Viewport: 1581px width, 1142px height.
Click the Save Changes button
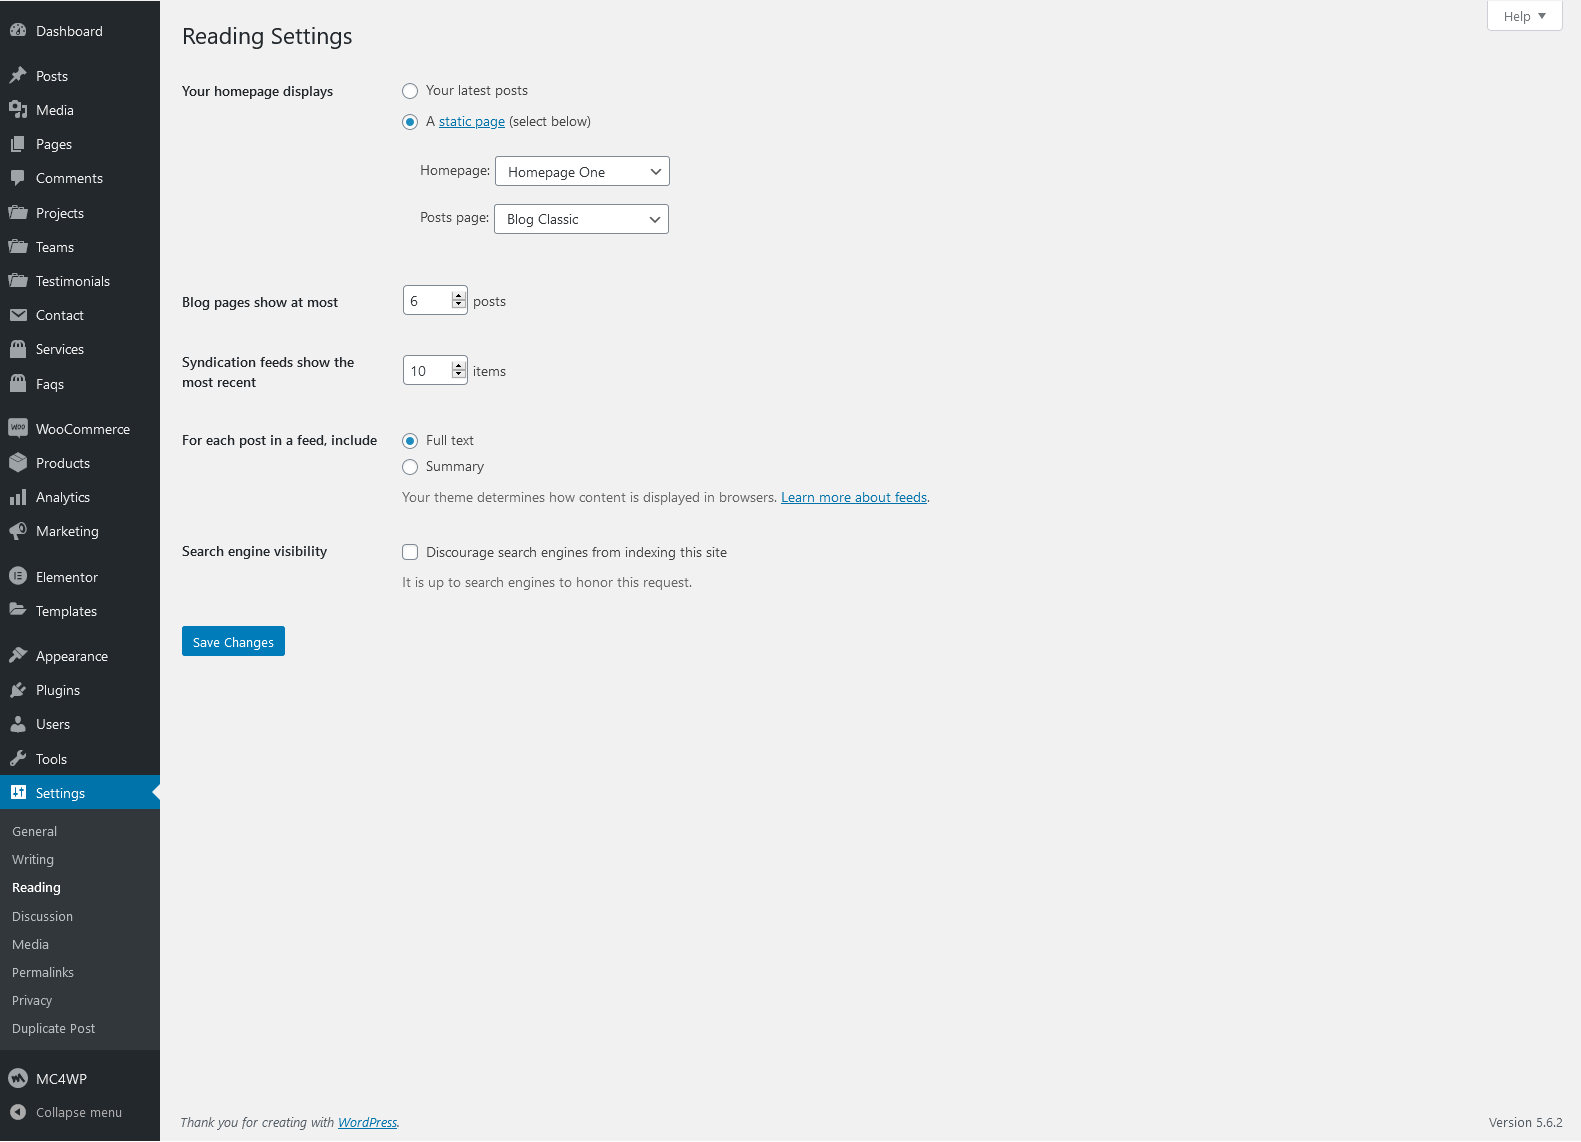tap(233, 641)
